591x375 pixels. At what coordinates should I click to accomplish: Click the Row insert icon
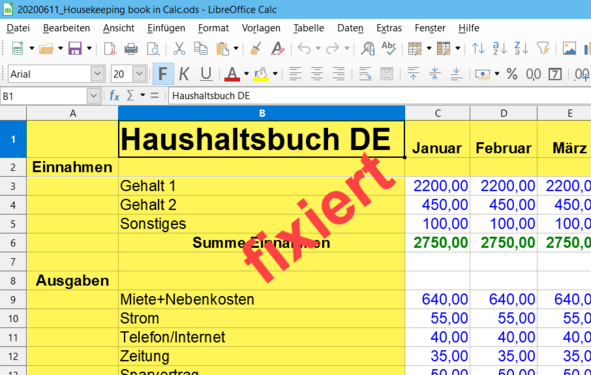(x=415, y=49)
